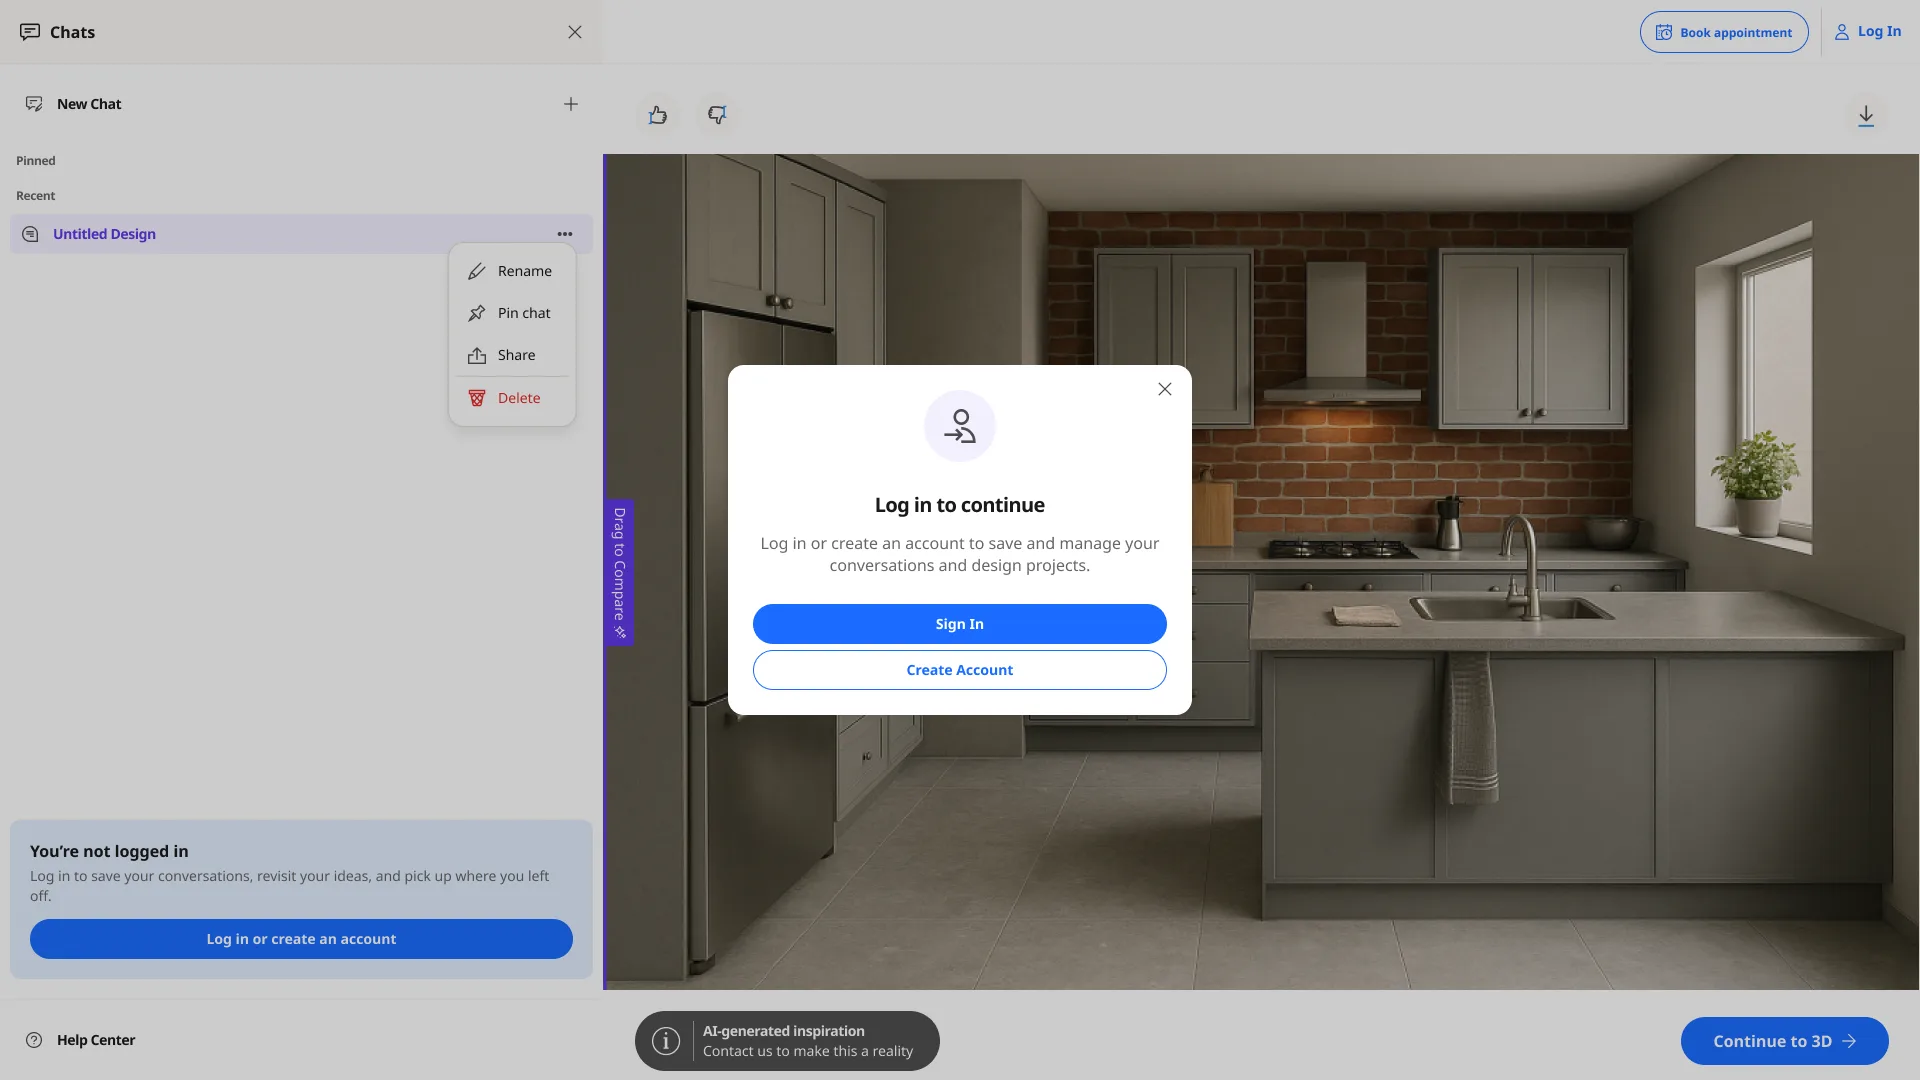This screenshot has height=1080, width=1920.
Task: Click the Sign In button
Action: pos(960,624)
